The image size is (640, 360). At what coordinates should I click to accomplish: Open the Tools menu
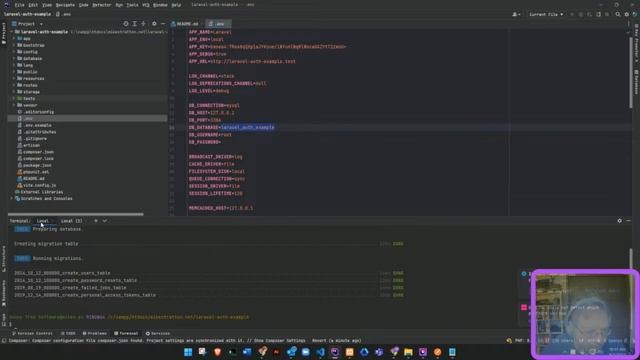point(132,5)
